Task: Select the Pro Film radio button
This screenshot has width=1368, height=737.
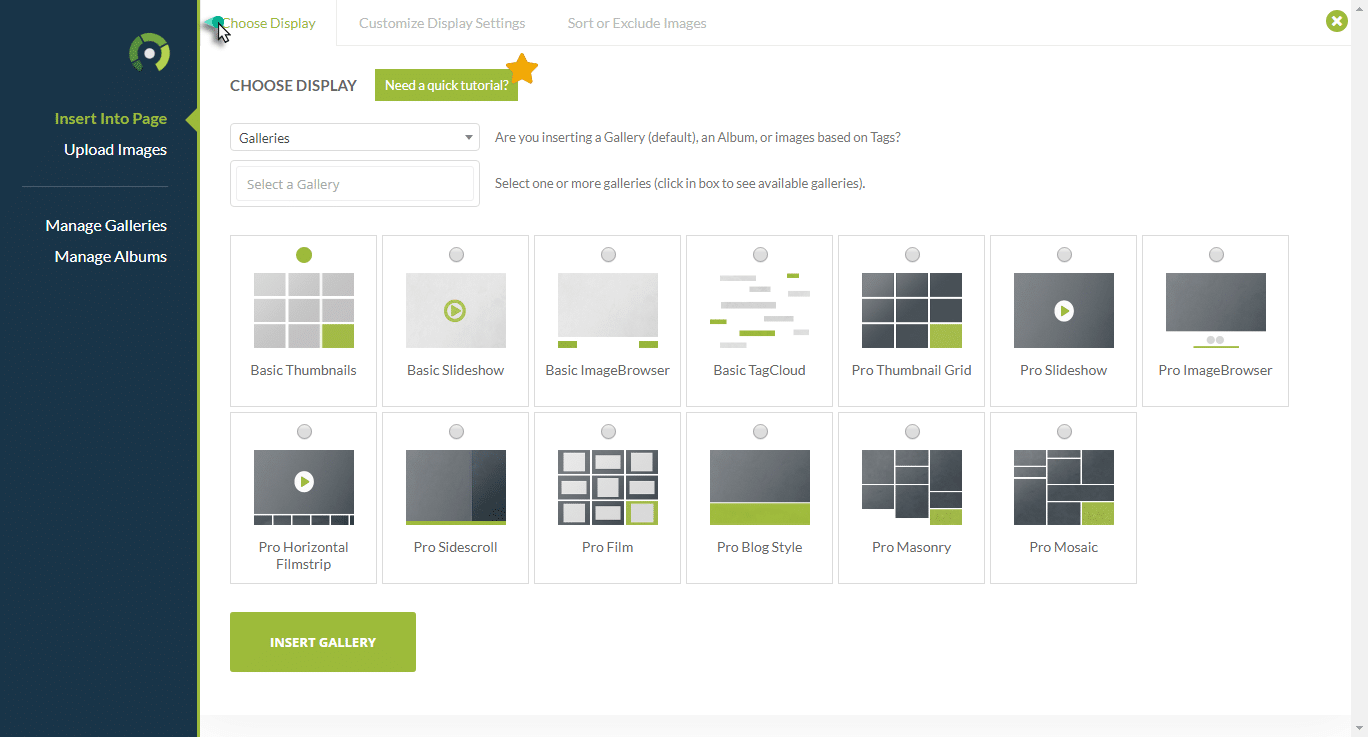Action: tap(608, 432)
